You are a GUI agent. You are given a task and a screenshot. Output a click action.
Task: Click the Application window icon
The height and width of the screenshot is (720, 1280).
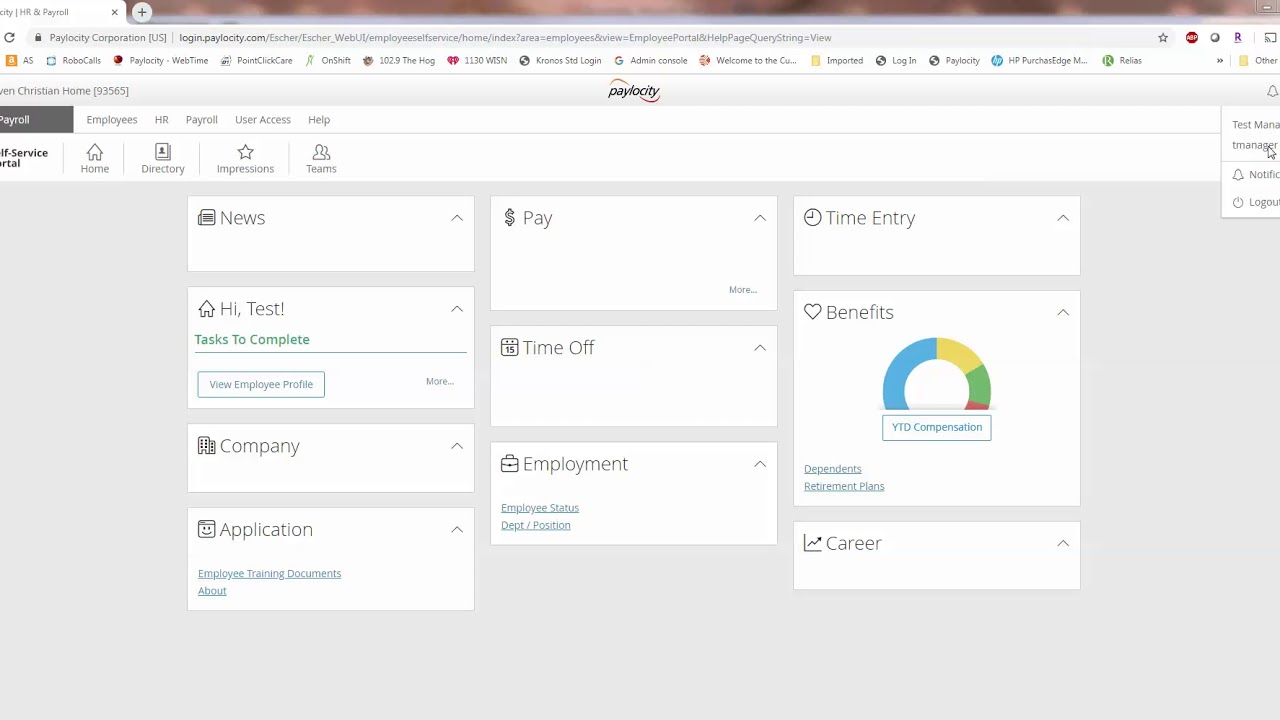click(206, 529)
